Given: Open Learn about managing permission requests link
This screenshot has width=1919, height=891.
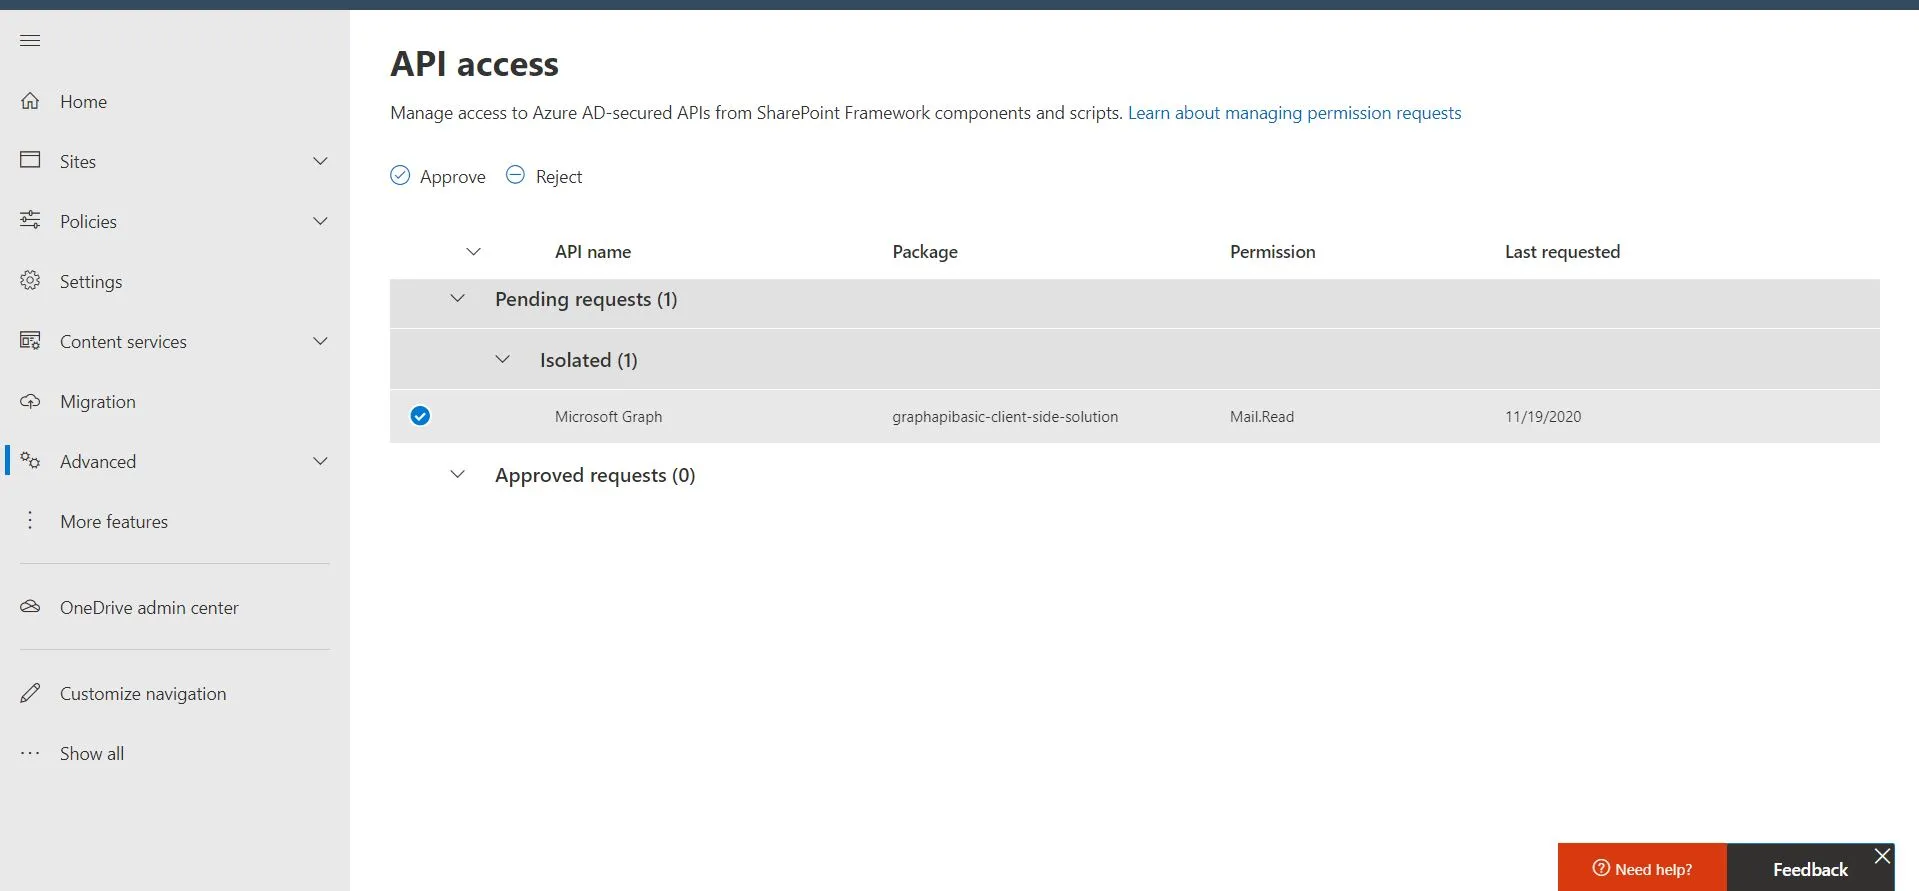Looking at the screenshot, I should 1294,113.
